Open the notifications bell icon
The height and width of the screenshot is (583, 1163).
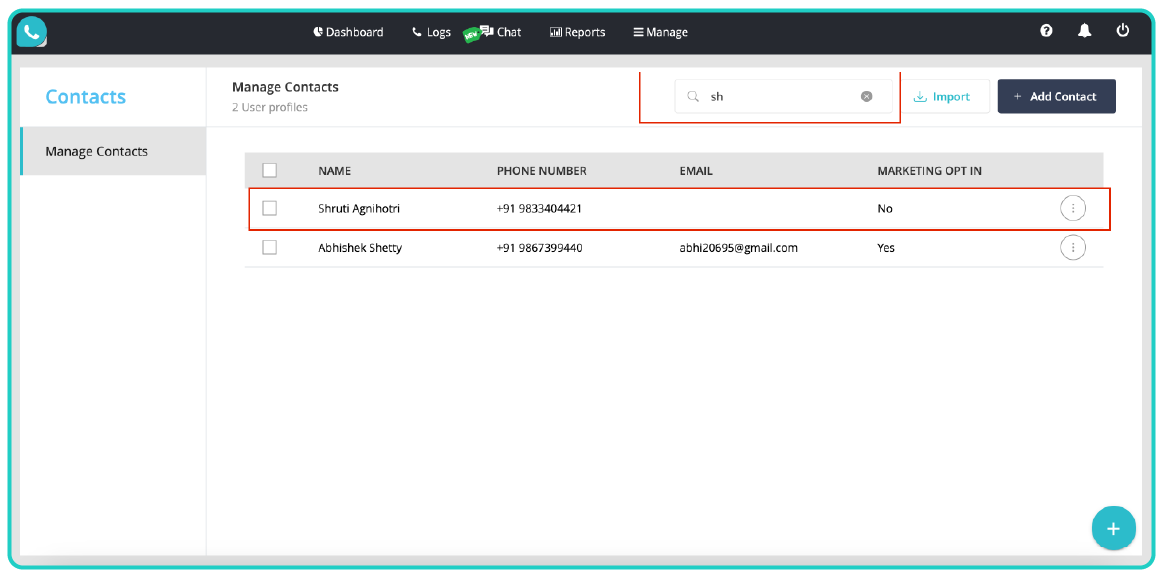pyautogui.click(x=1084, y=30)
